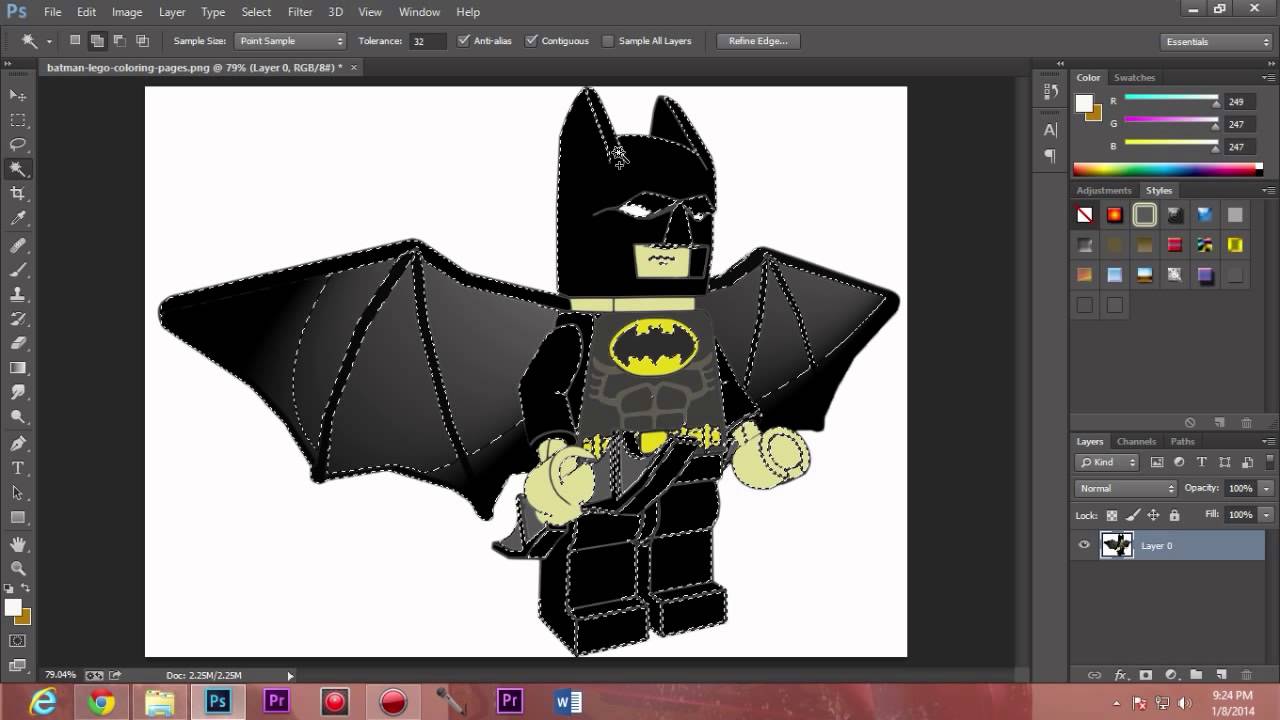Select the Move tool
1280x720 pixels.
point(18,94)
